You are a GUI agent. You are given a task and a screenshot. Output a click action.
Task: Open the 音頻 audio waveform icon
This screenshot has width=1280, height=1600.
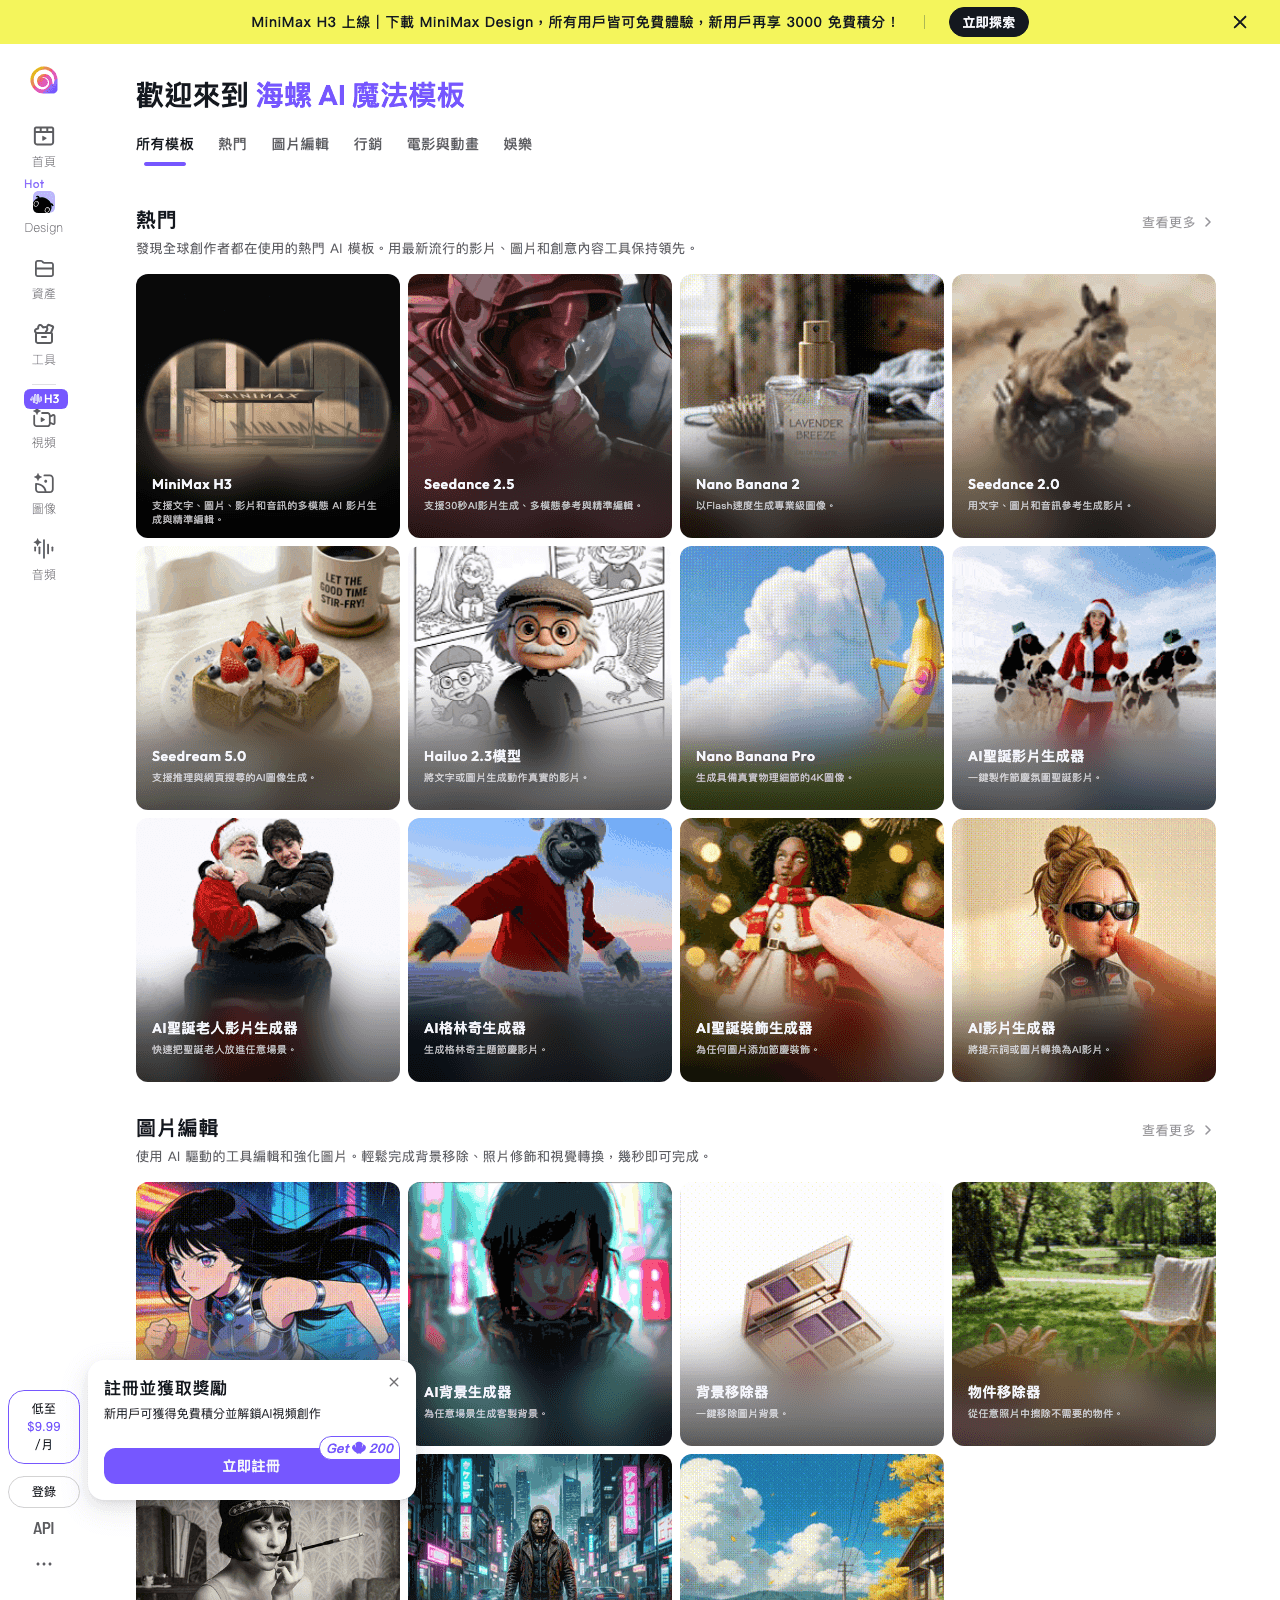click(44, 548)
